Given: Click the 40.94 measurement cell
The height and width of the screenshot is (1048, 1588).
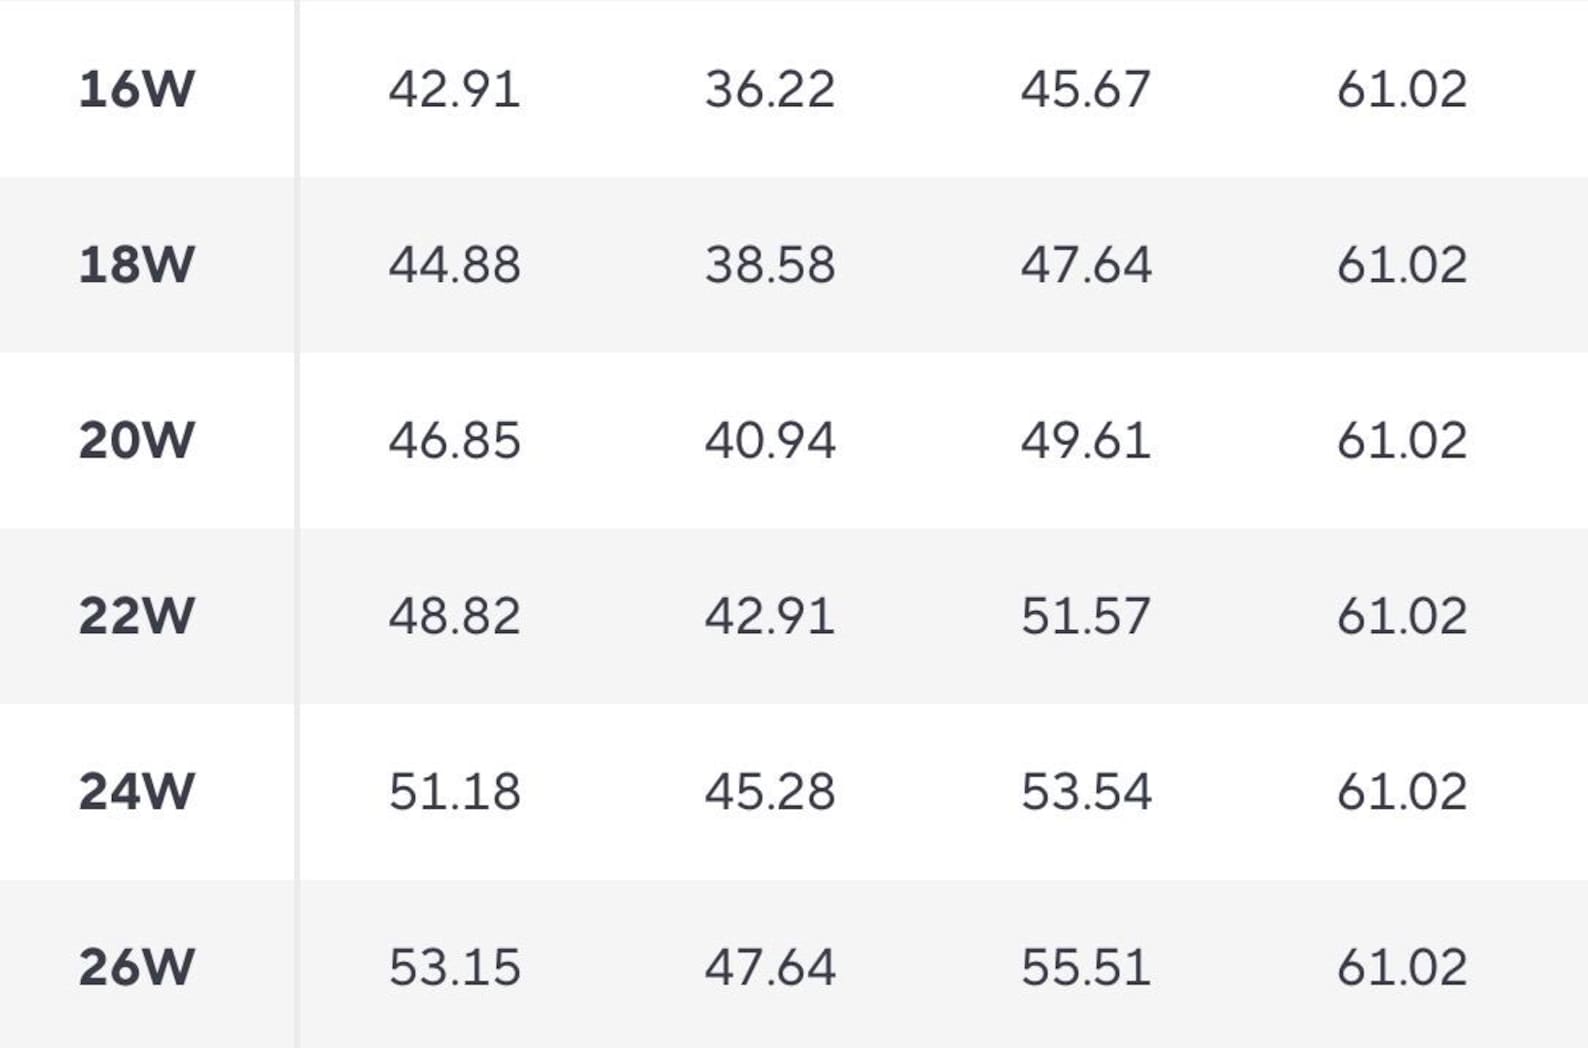Looking at the screenshot, I should [770, 440].
